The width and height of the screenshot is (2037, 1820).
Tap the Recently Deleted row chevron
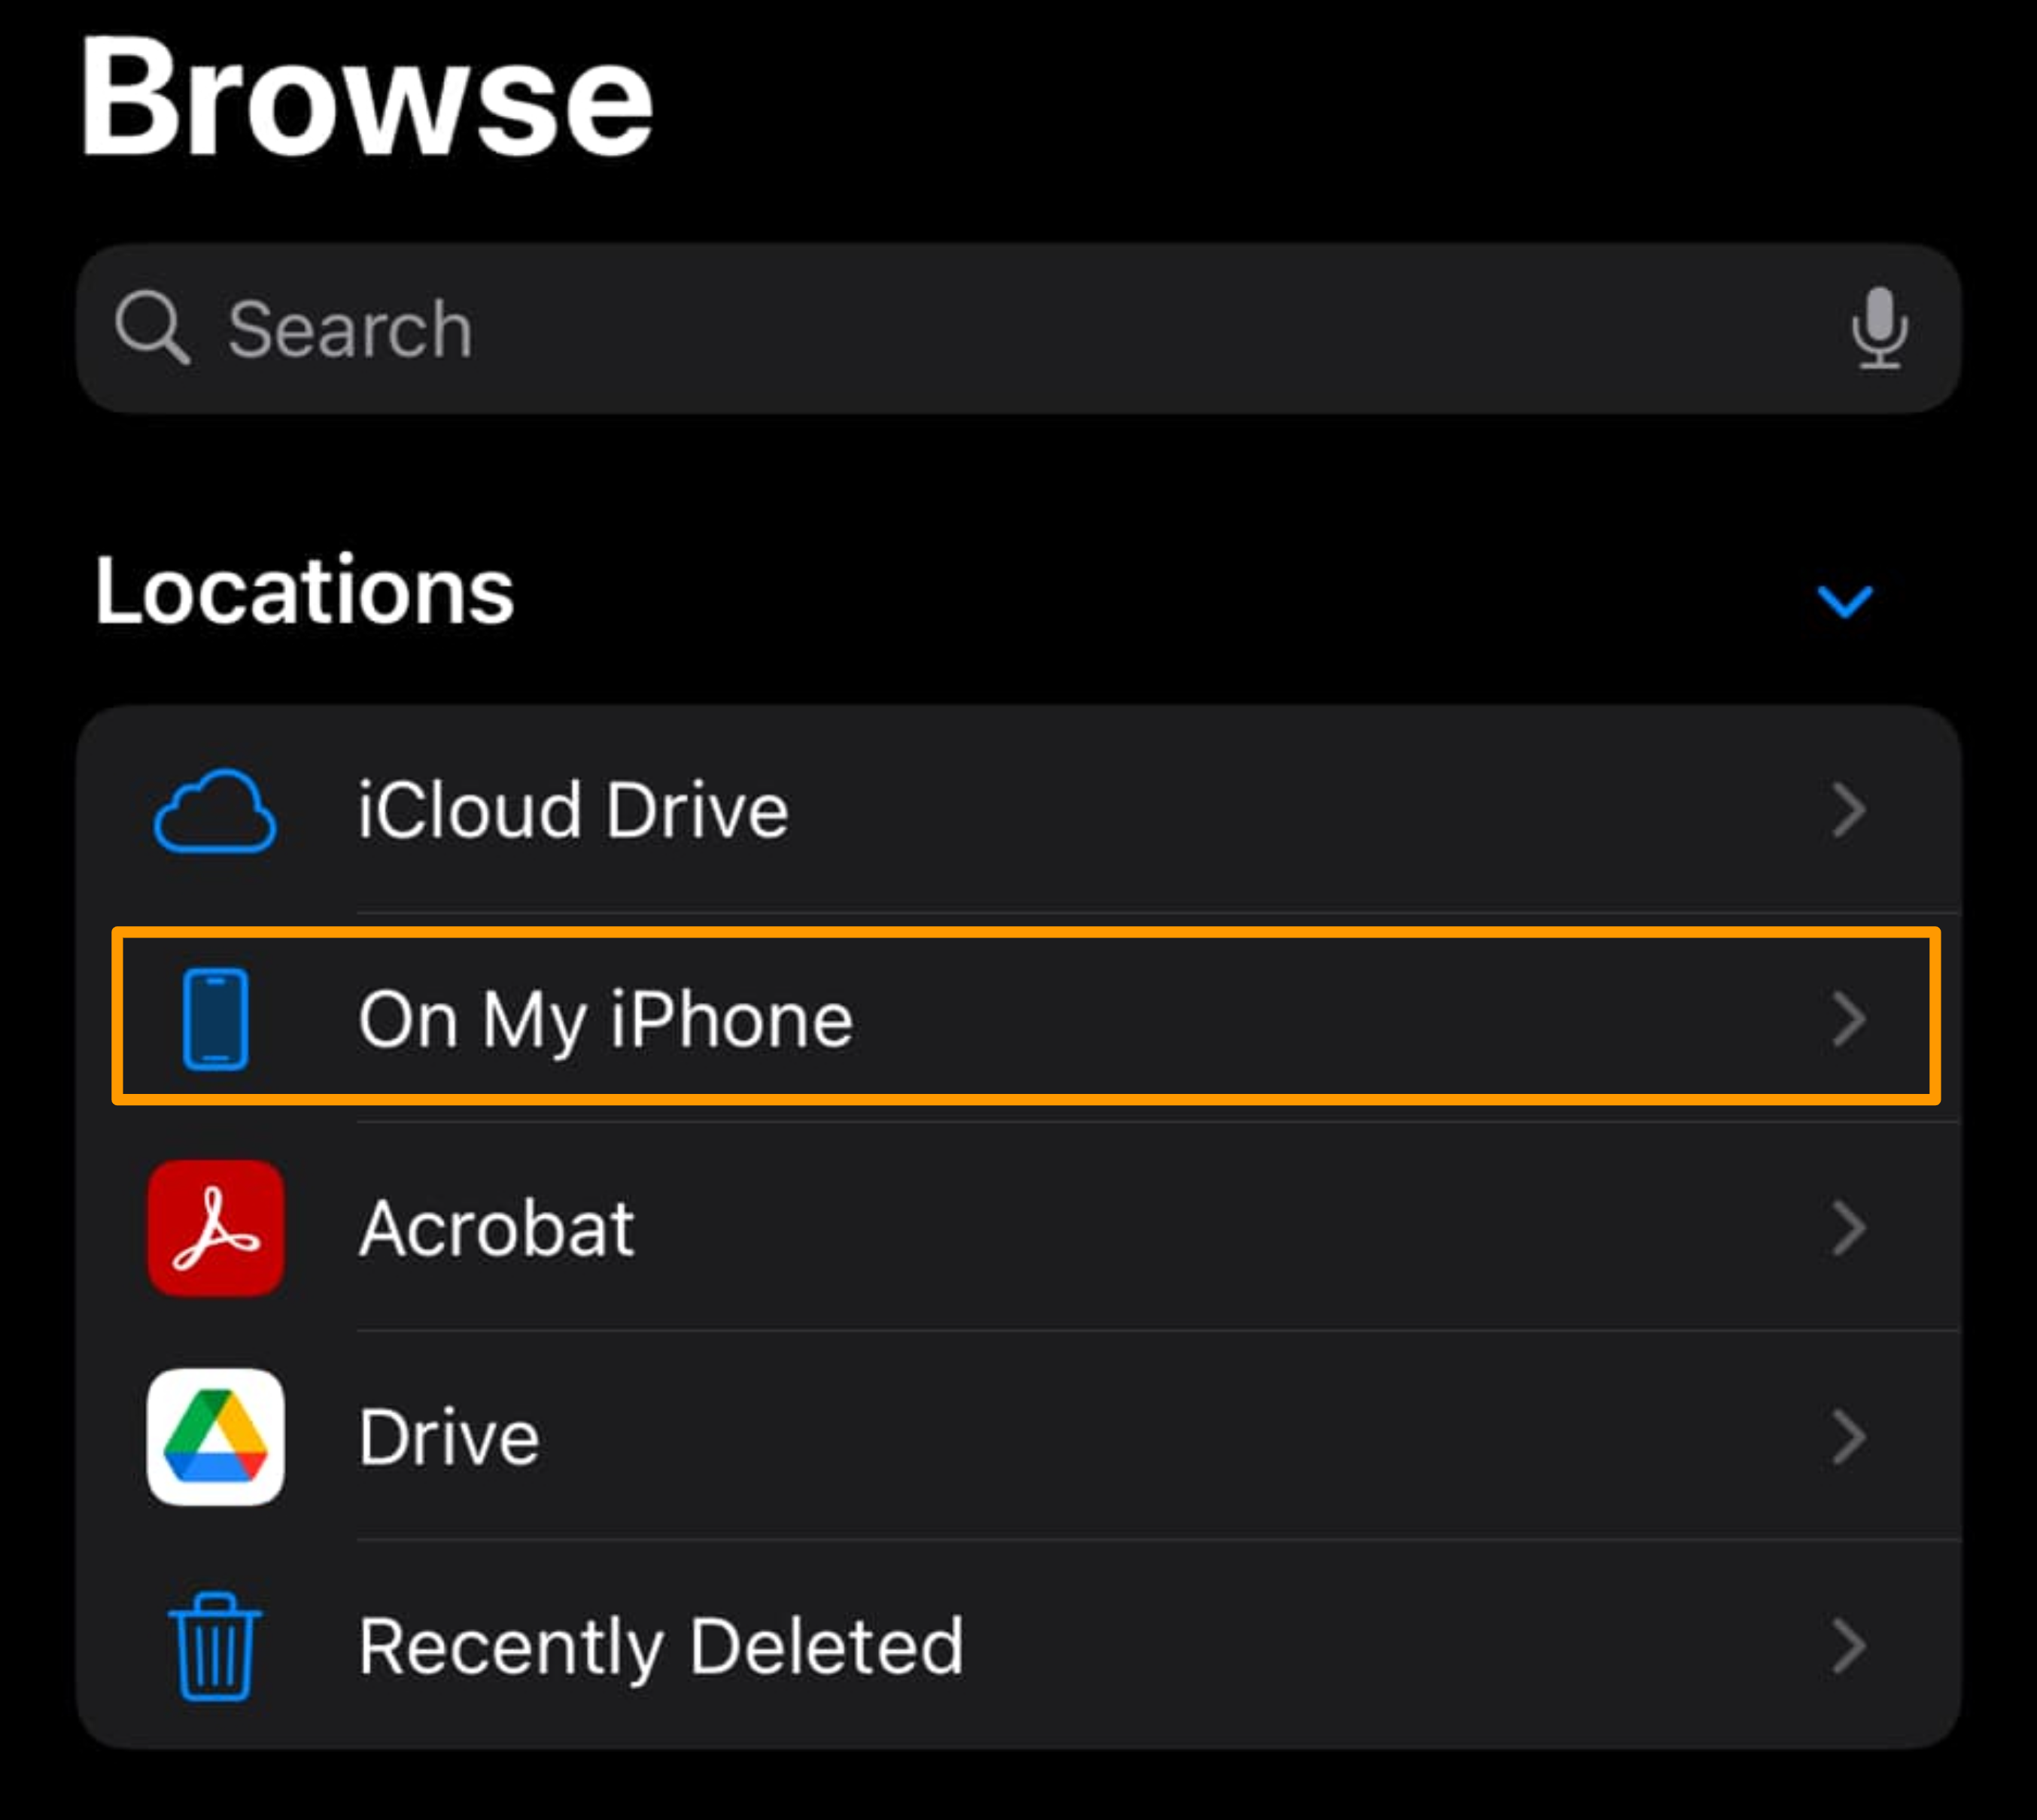tap(1848, 1646)
